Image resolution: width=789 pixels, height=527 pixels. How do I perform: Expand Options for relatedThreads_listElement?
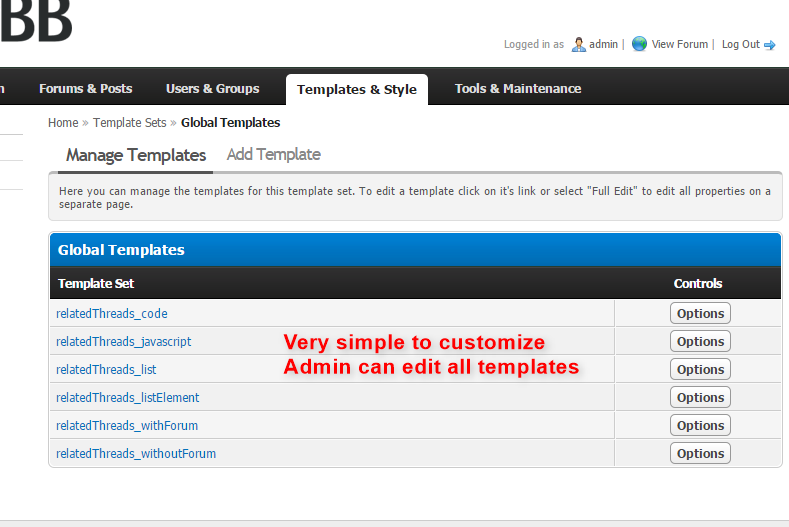pos(700,397)
